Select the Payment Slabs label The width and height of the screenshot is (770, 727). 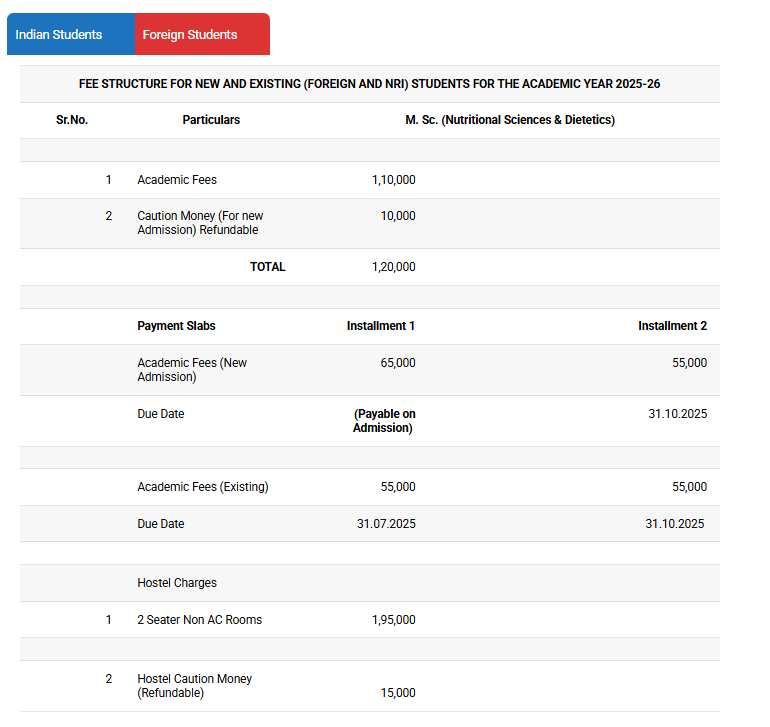coord(176,326)
